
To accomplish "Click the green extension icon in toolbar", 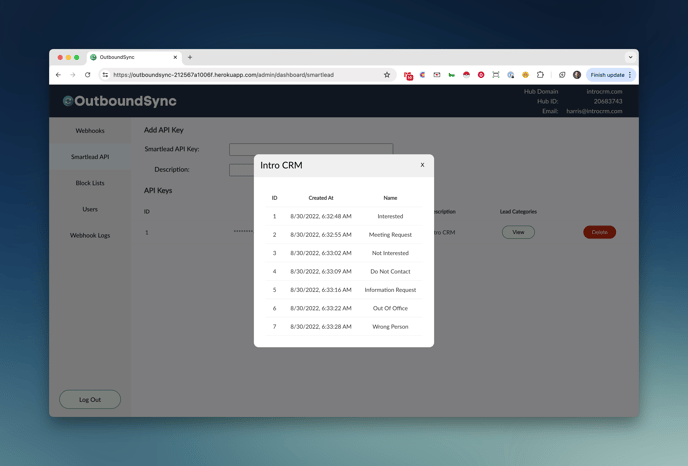I will [x=452, y=75].
